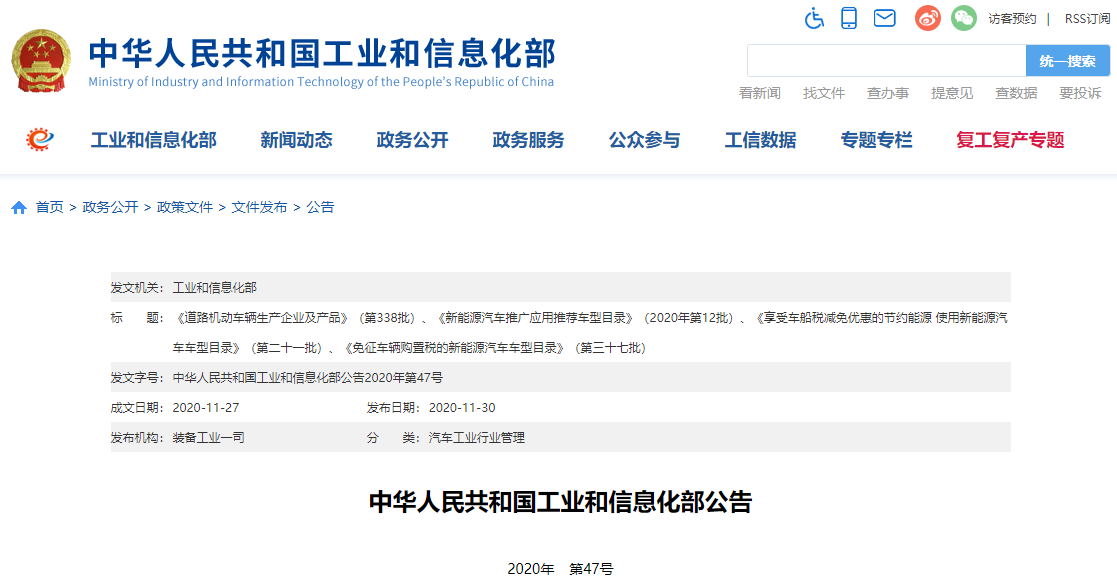
Task: Visit the ministry's Weibo account icon
Action: (x=926, y=18)
